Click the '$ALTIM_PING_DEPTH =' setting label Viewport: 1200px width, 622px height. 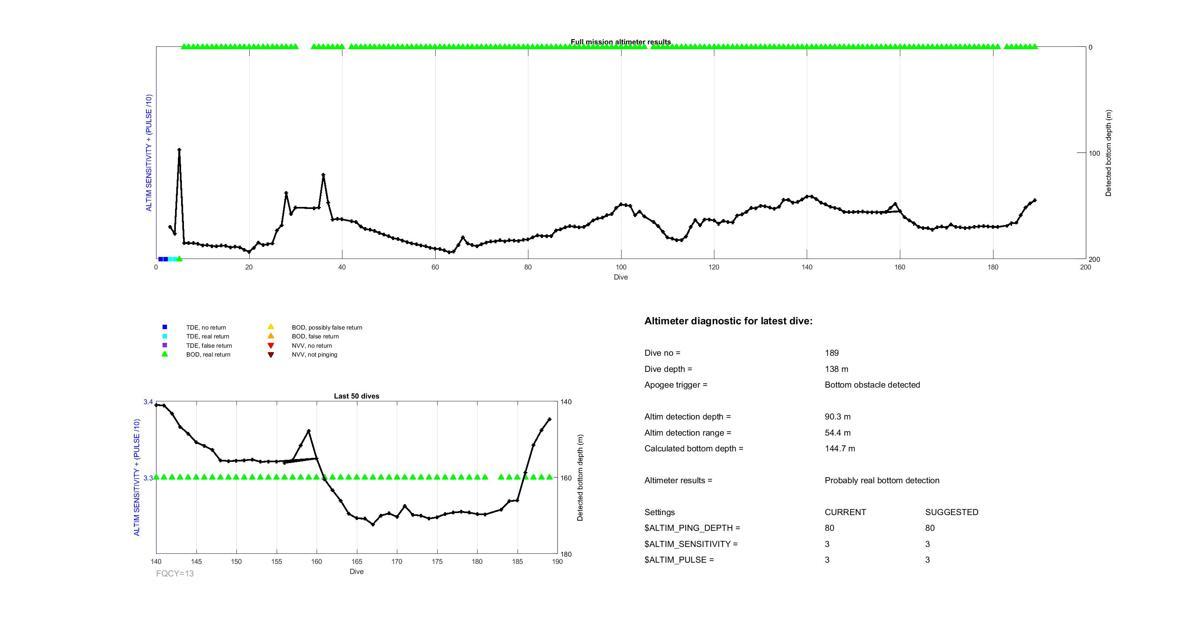(x=692, y=528)
